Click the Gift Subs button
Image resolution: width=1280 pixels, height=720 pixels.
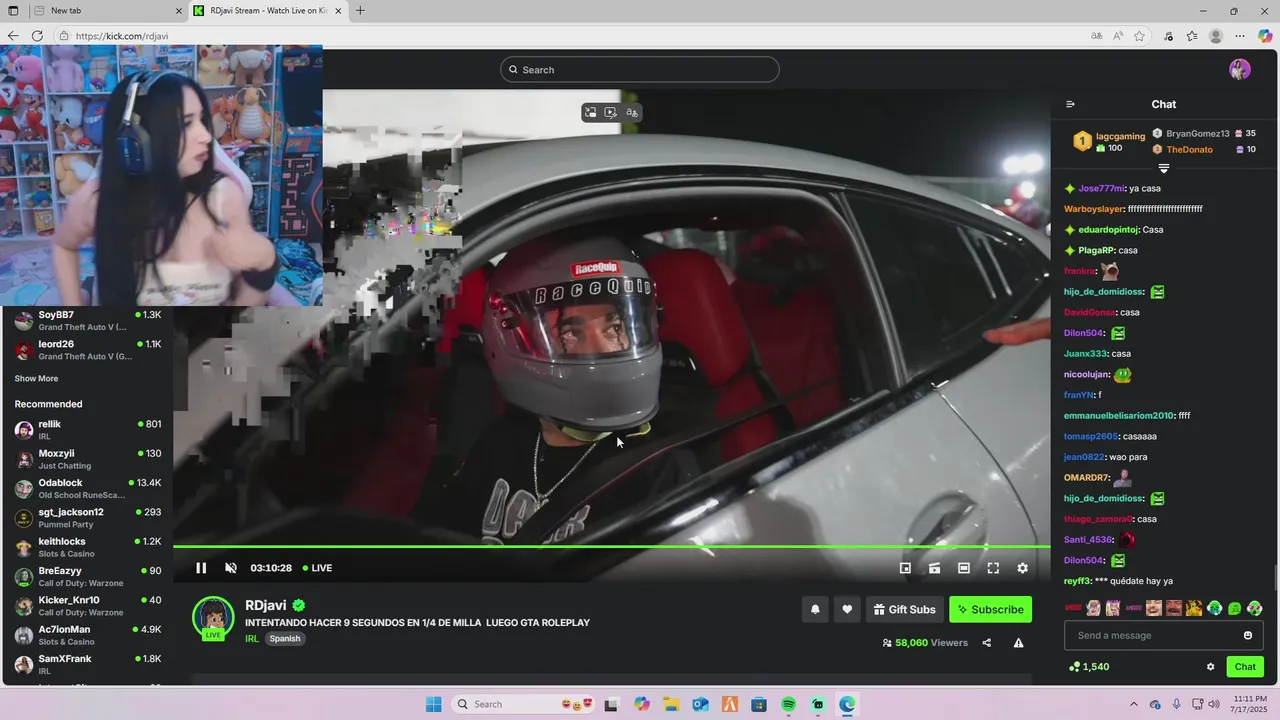904,609
